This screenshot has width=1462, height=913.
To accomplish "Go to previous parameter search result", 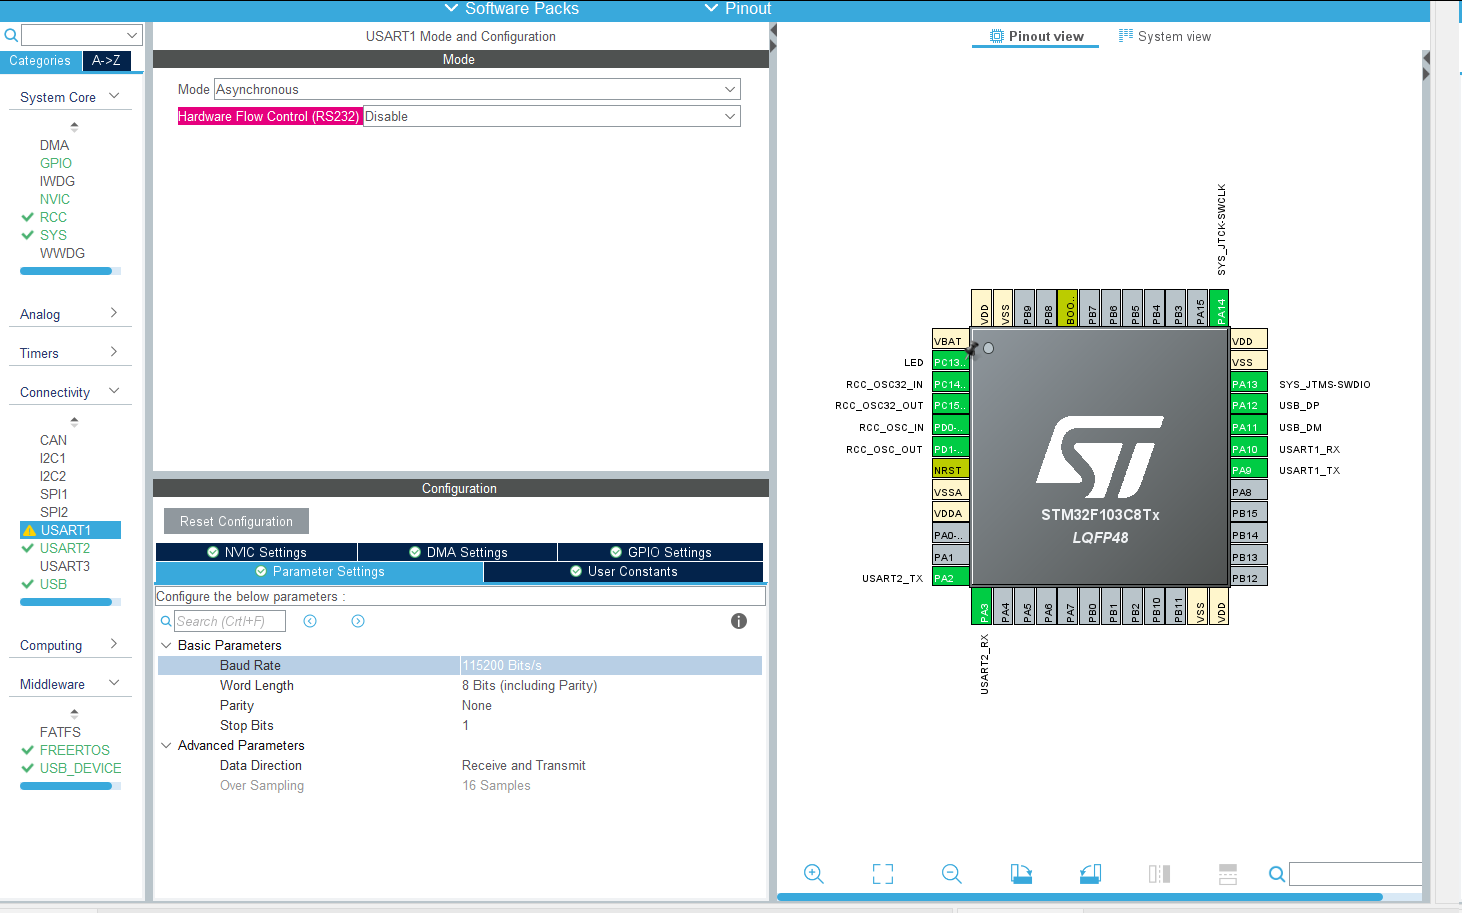I will pos(310,621).
